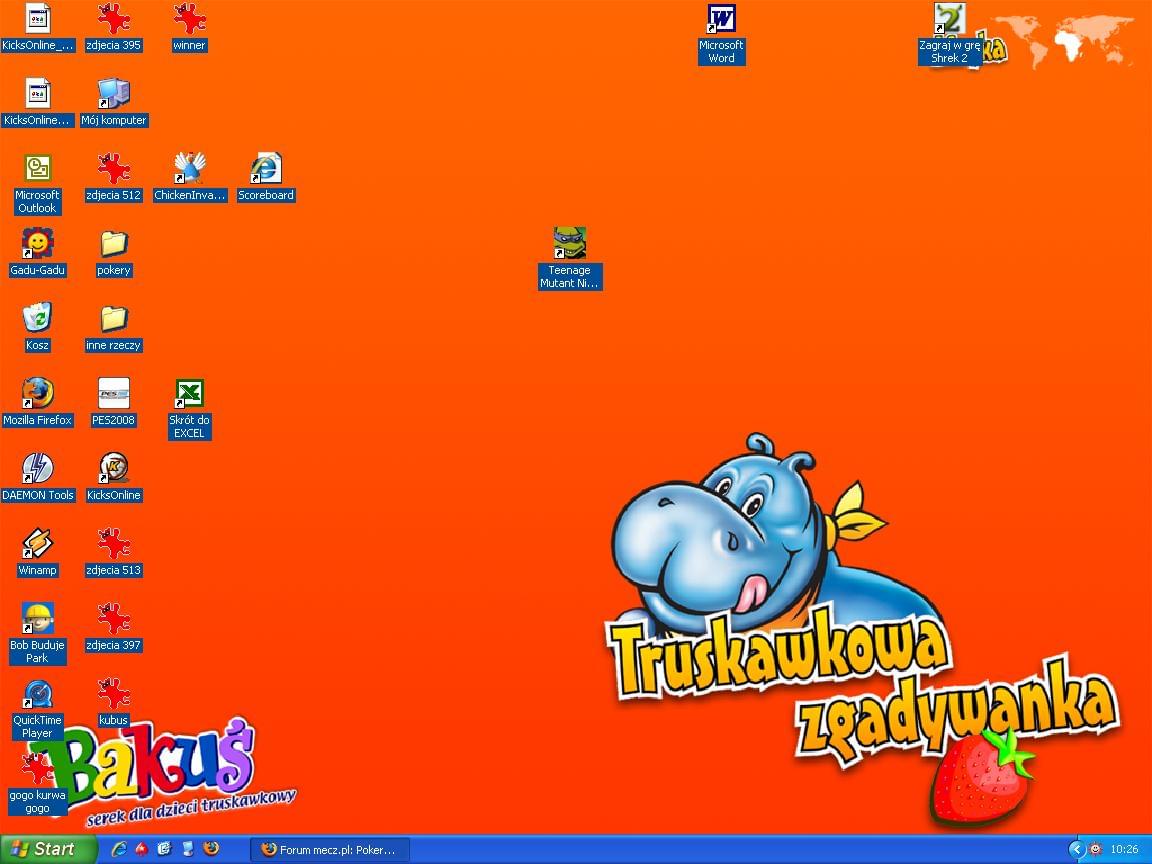Open the Scoreboard Internet shortcut
The image size is (1152, 864).
(x=265, y=177)
